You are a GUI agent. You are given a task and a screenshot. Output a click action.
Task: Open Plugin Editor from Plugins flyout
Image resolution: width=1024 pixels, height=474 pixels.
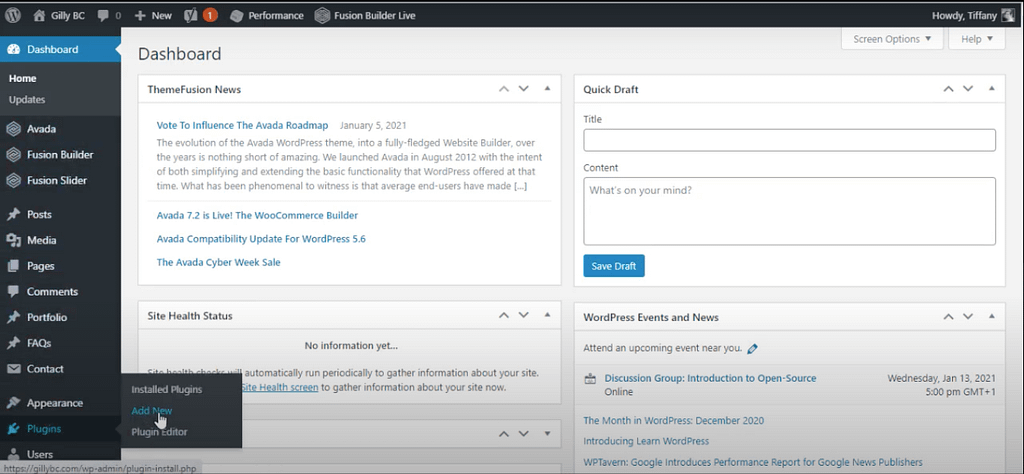159,432
